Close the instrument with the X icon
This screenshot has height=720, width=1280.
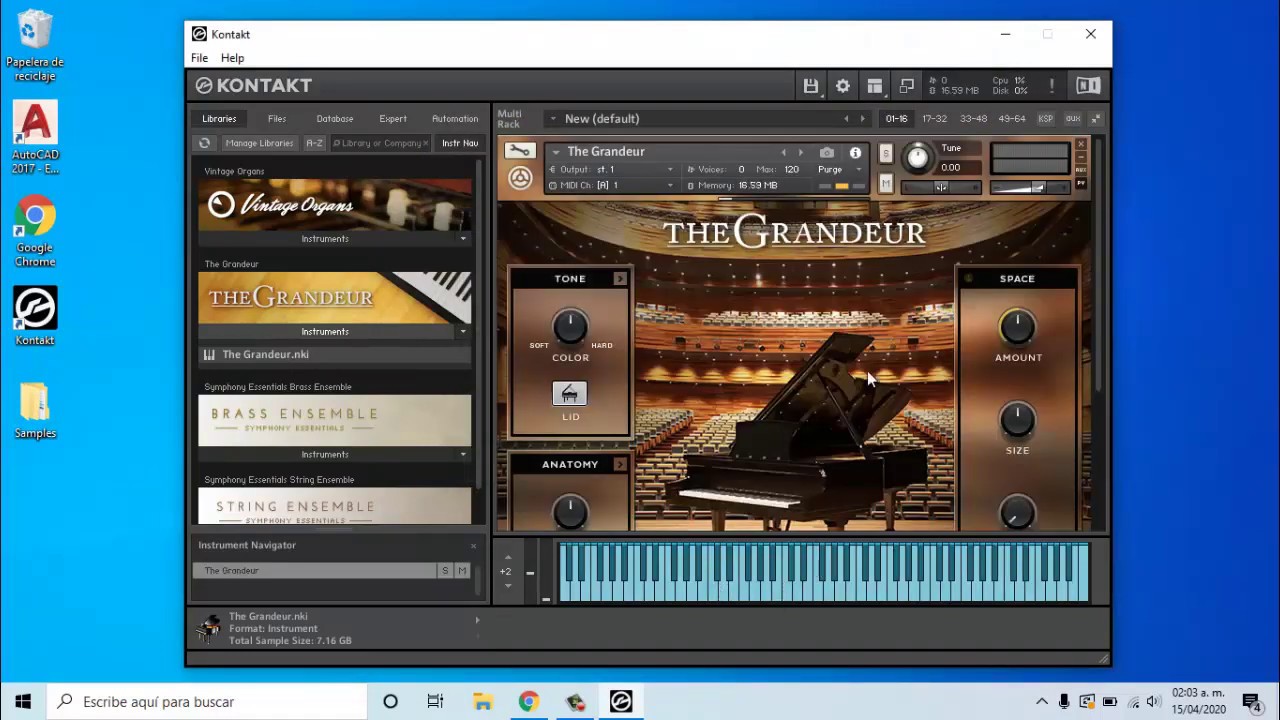[1080, 145]
